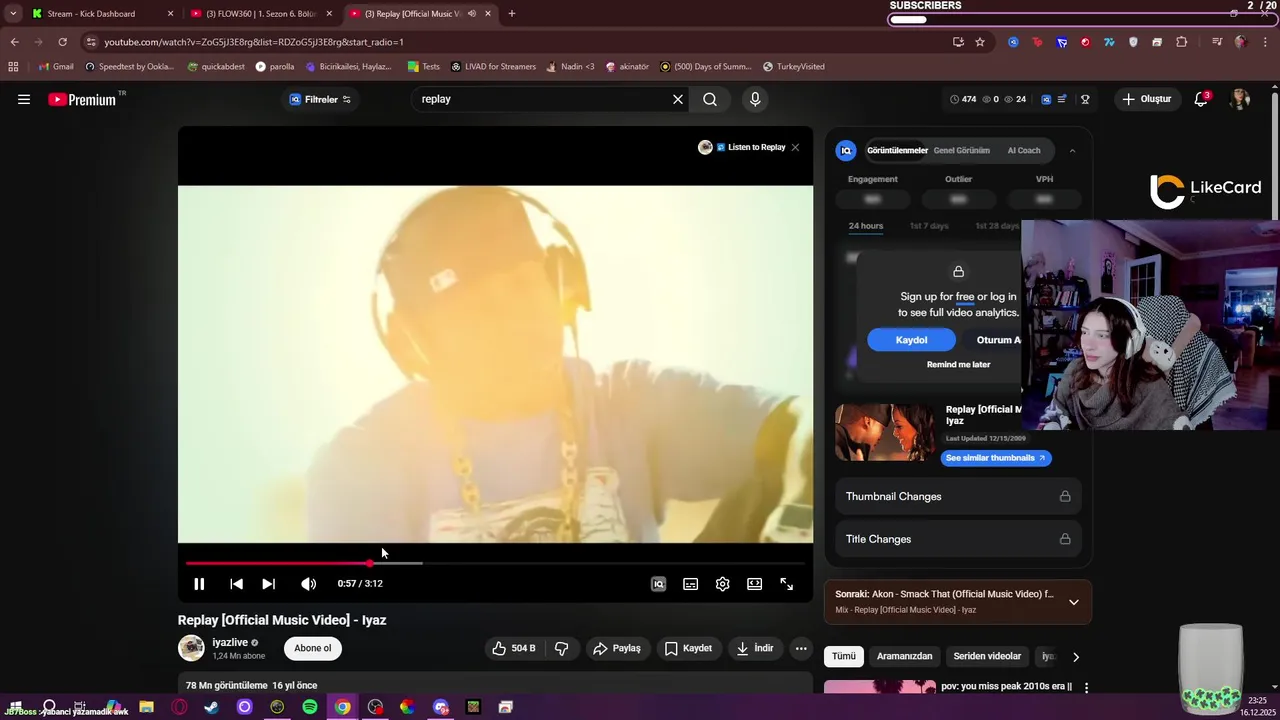Viewport: 1280px width, 720px height.
Task: Open Steam from the taskbar
Action: (x=212, y=707)
